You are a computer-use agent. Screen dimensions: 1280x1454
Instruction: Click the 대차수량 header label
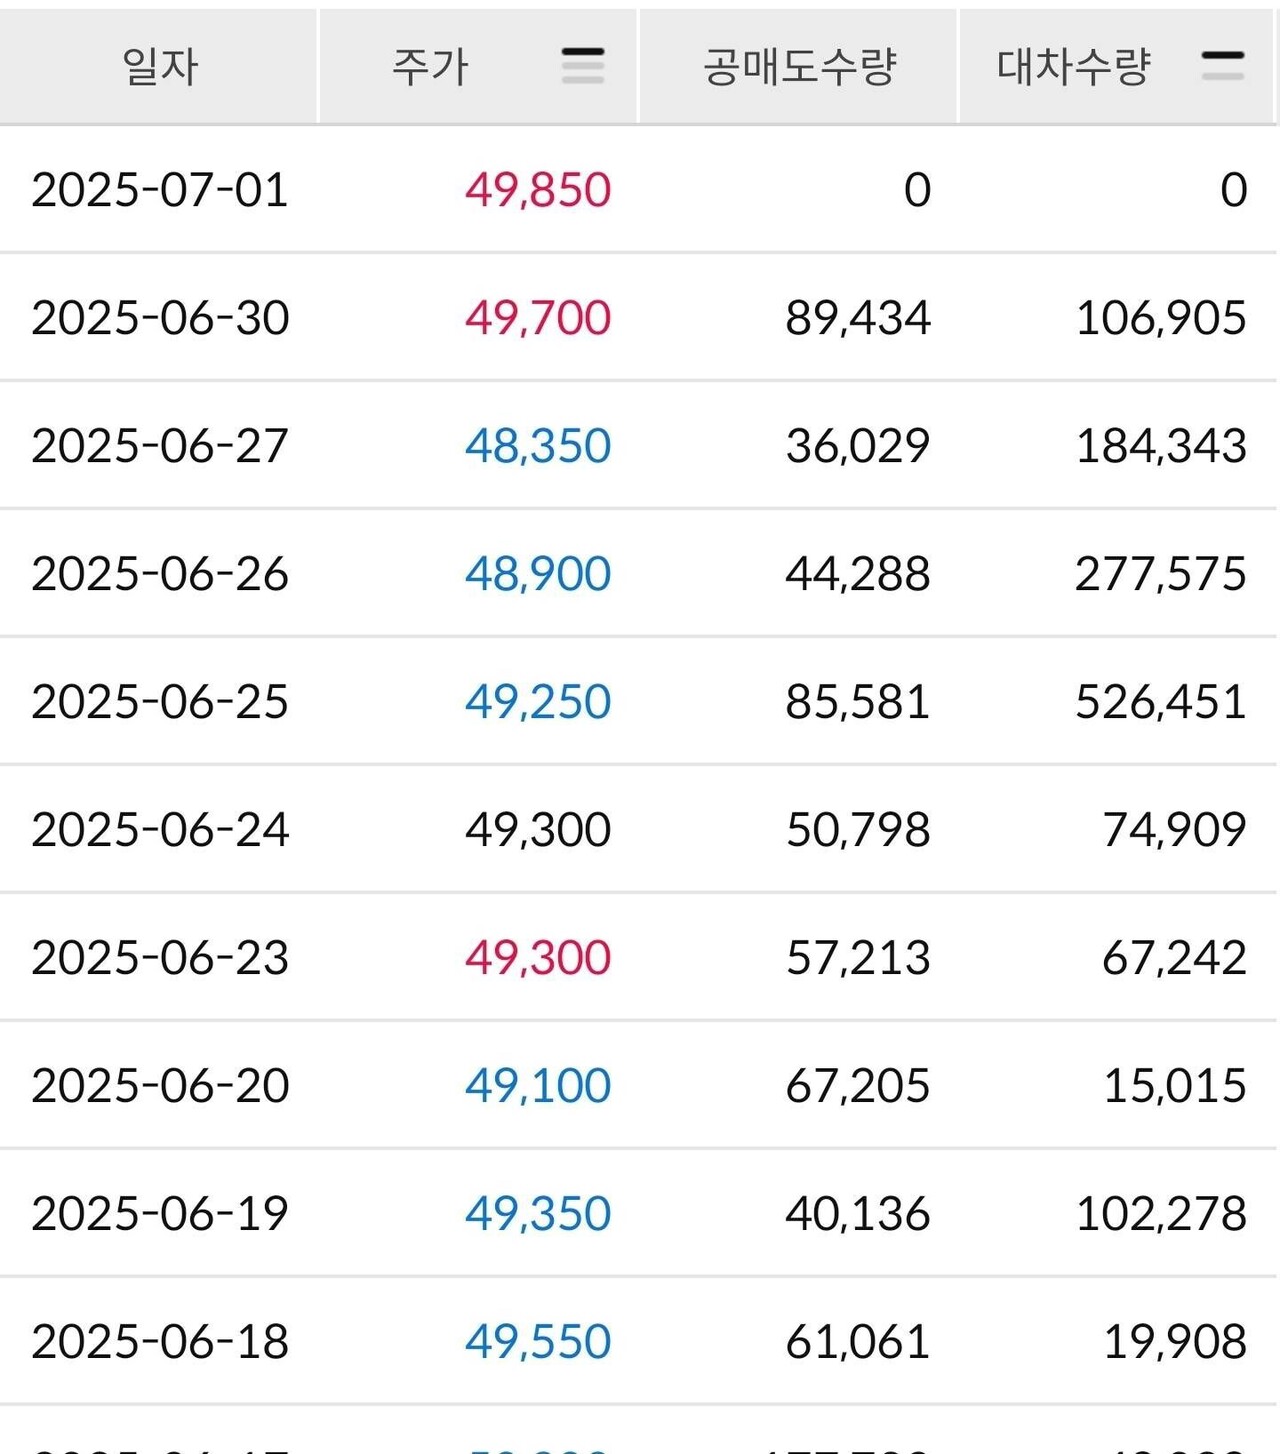[x=1074, y=67]
